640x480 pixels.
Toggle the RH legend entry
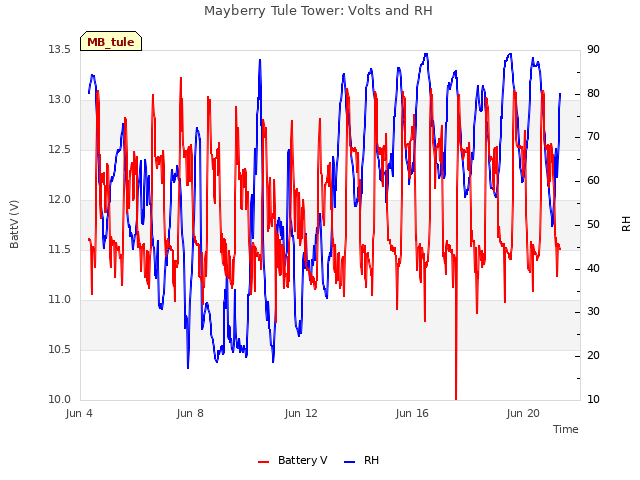(362, 460)
